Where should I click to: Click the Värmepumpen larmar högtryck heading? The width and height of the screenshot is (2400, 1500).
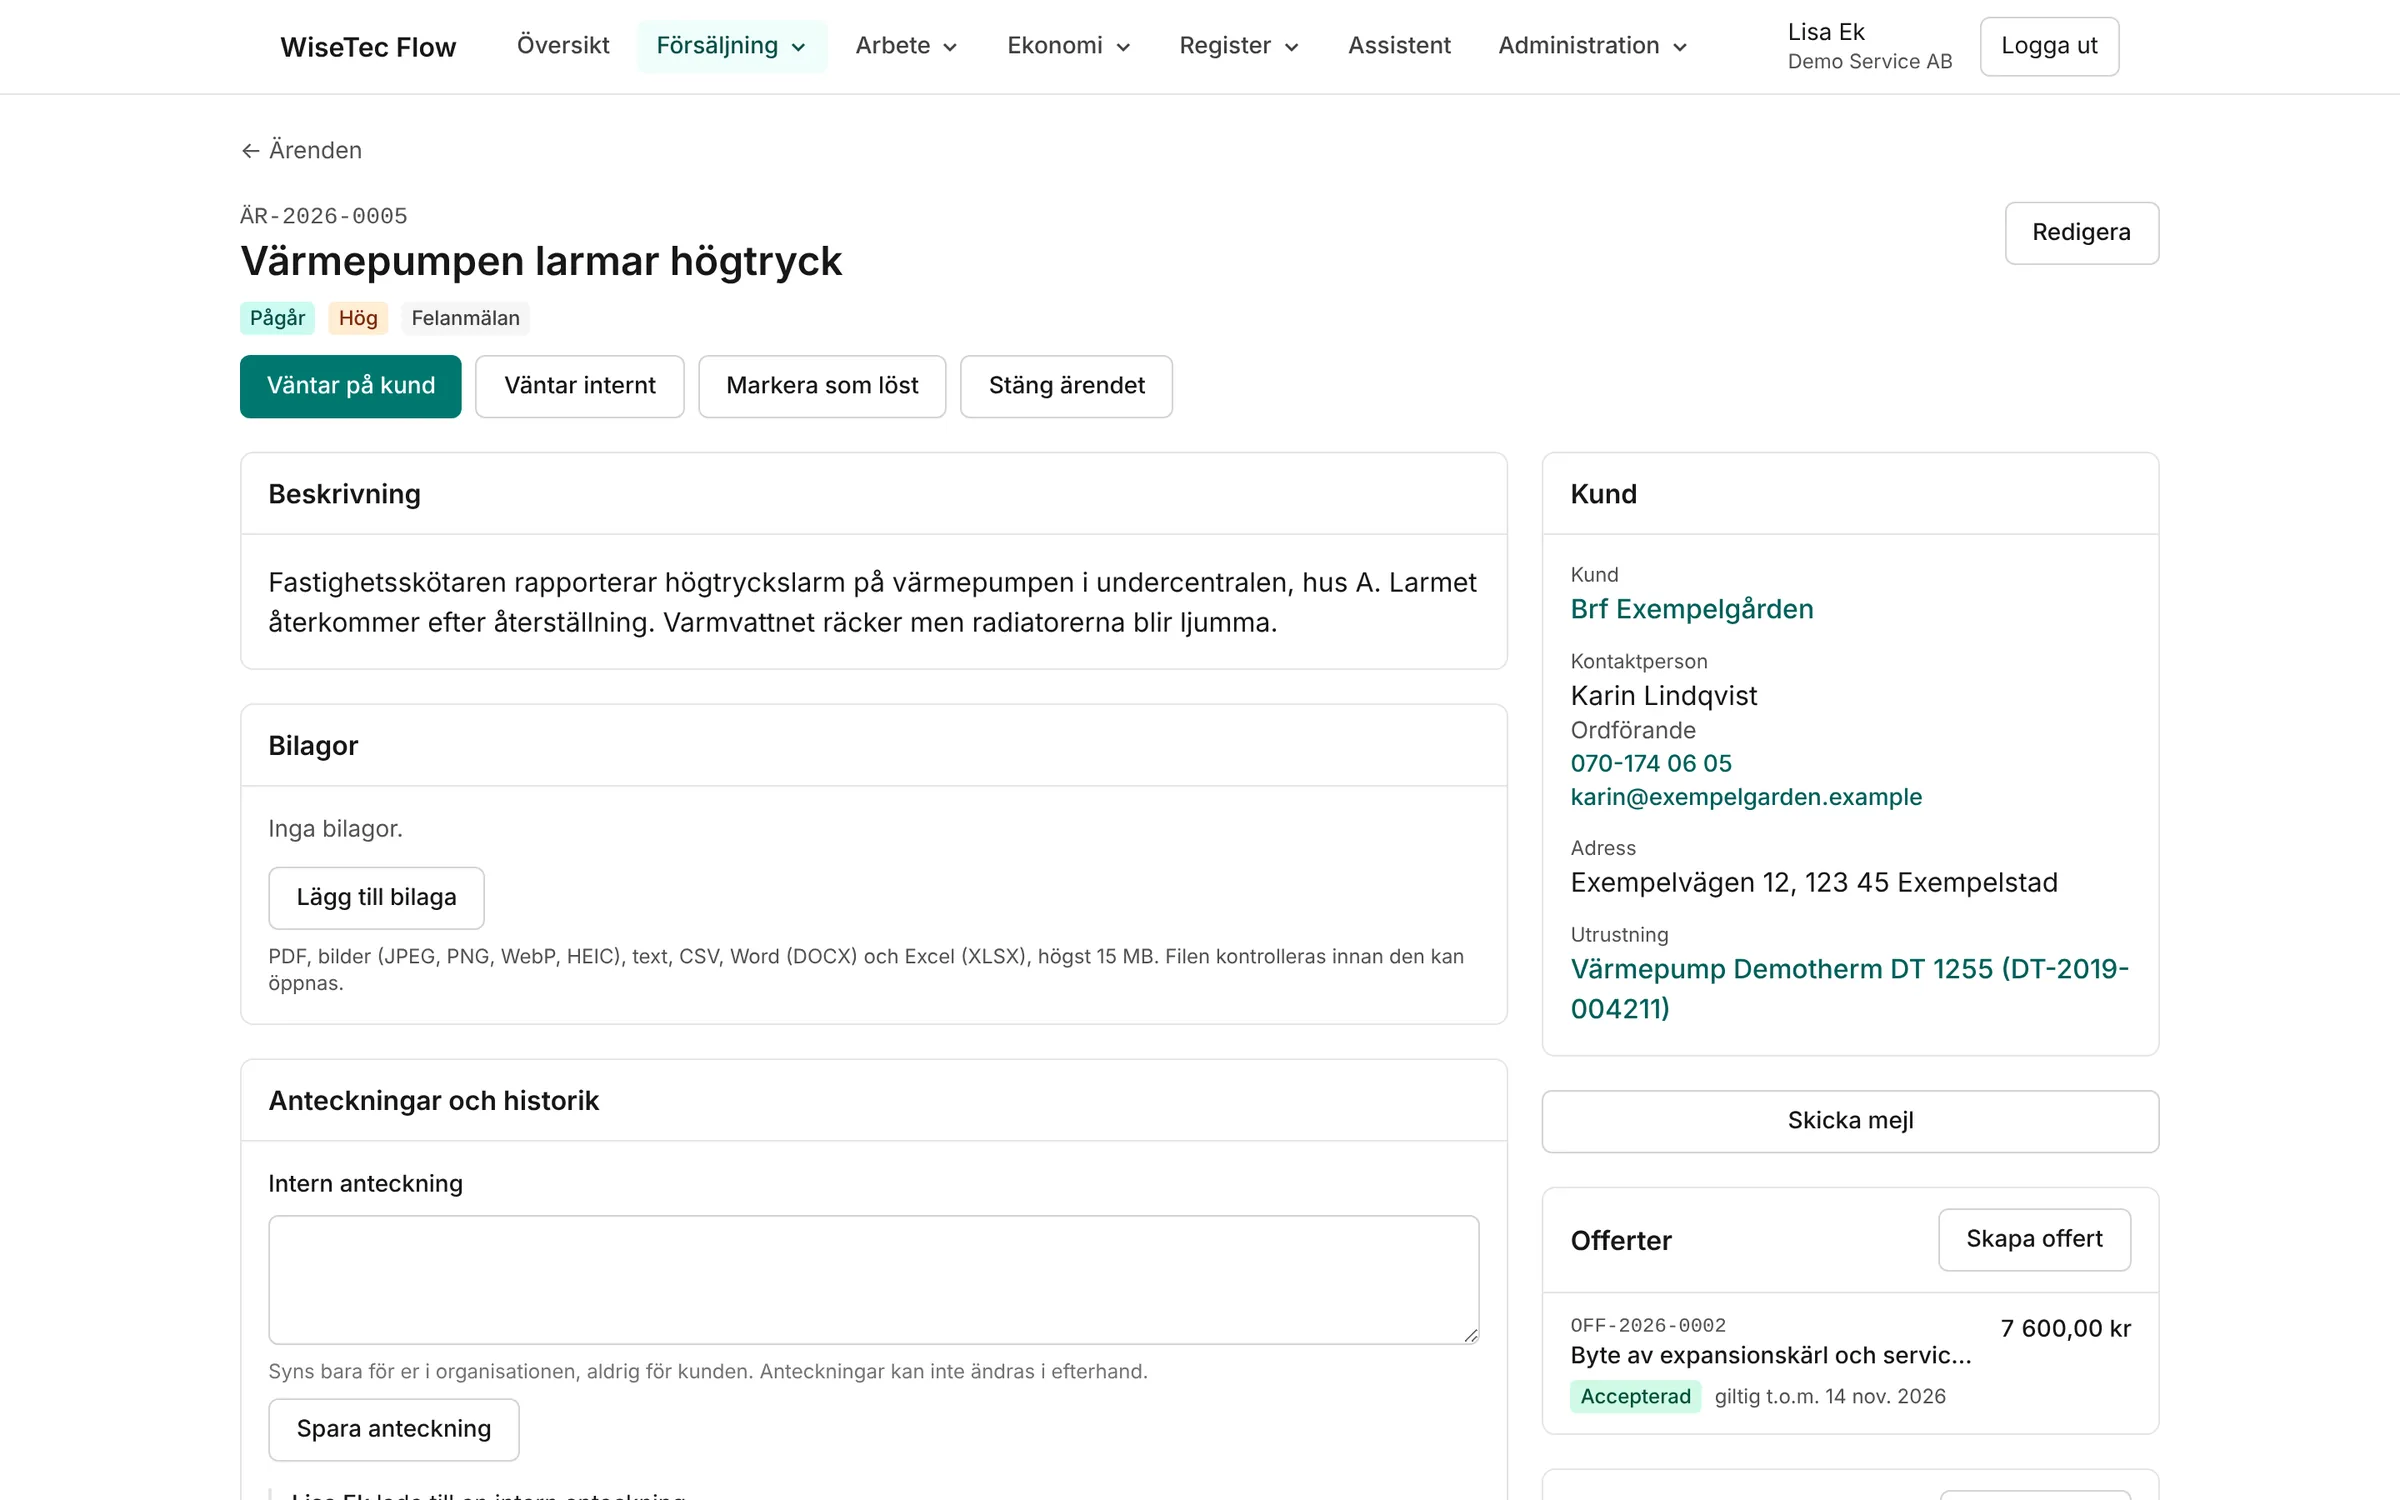(541, 261)
